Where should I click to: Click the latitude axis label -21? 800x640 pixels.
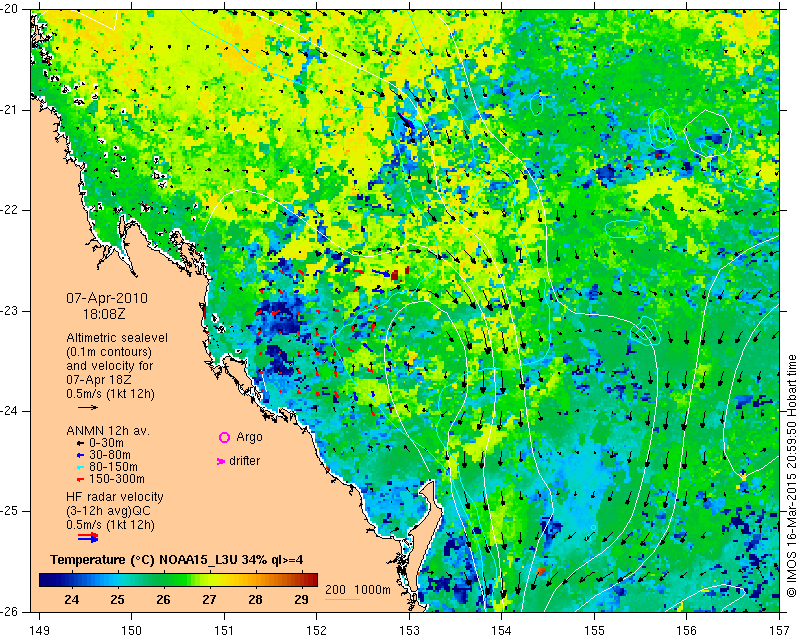pos(9,110)
